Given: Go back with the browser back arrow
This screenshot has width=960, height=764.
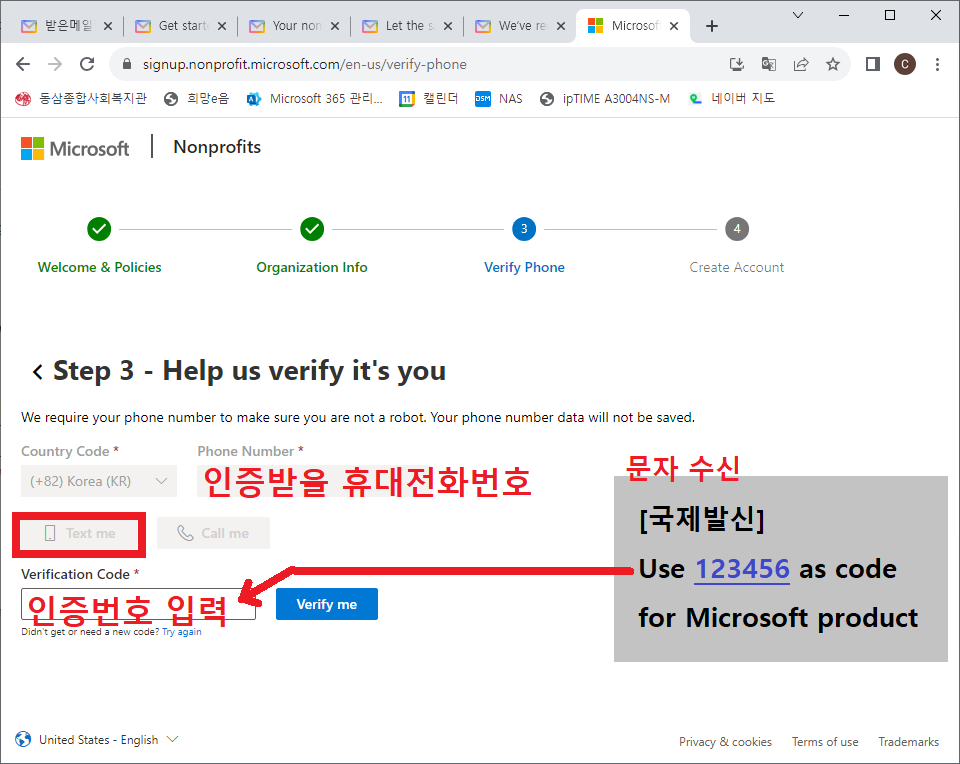Looking at the screenshot, I should [23, 64].
